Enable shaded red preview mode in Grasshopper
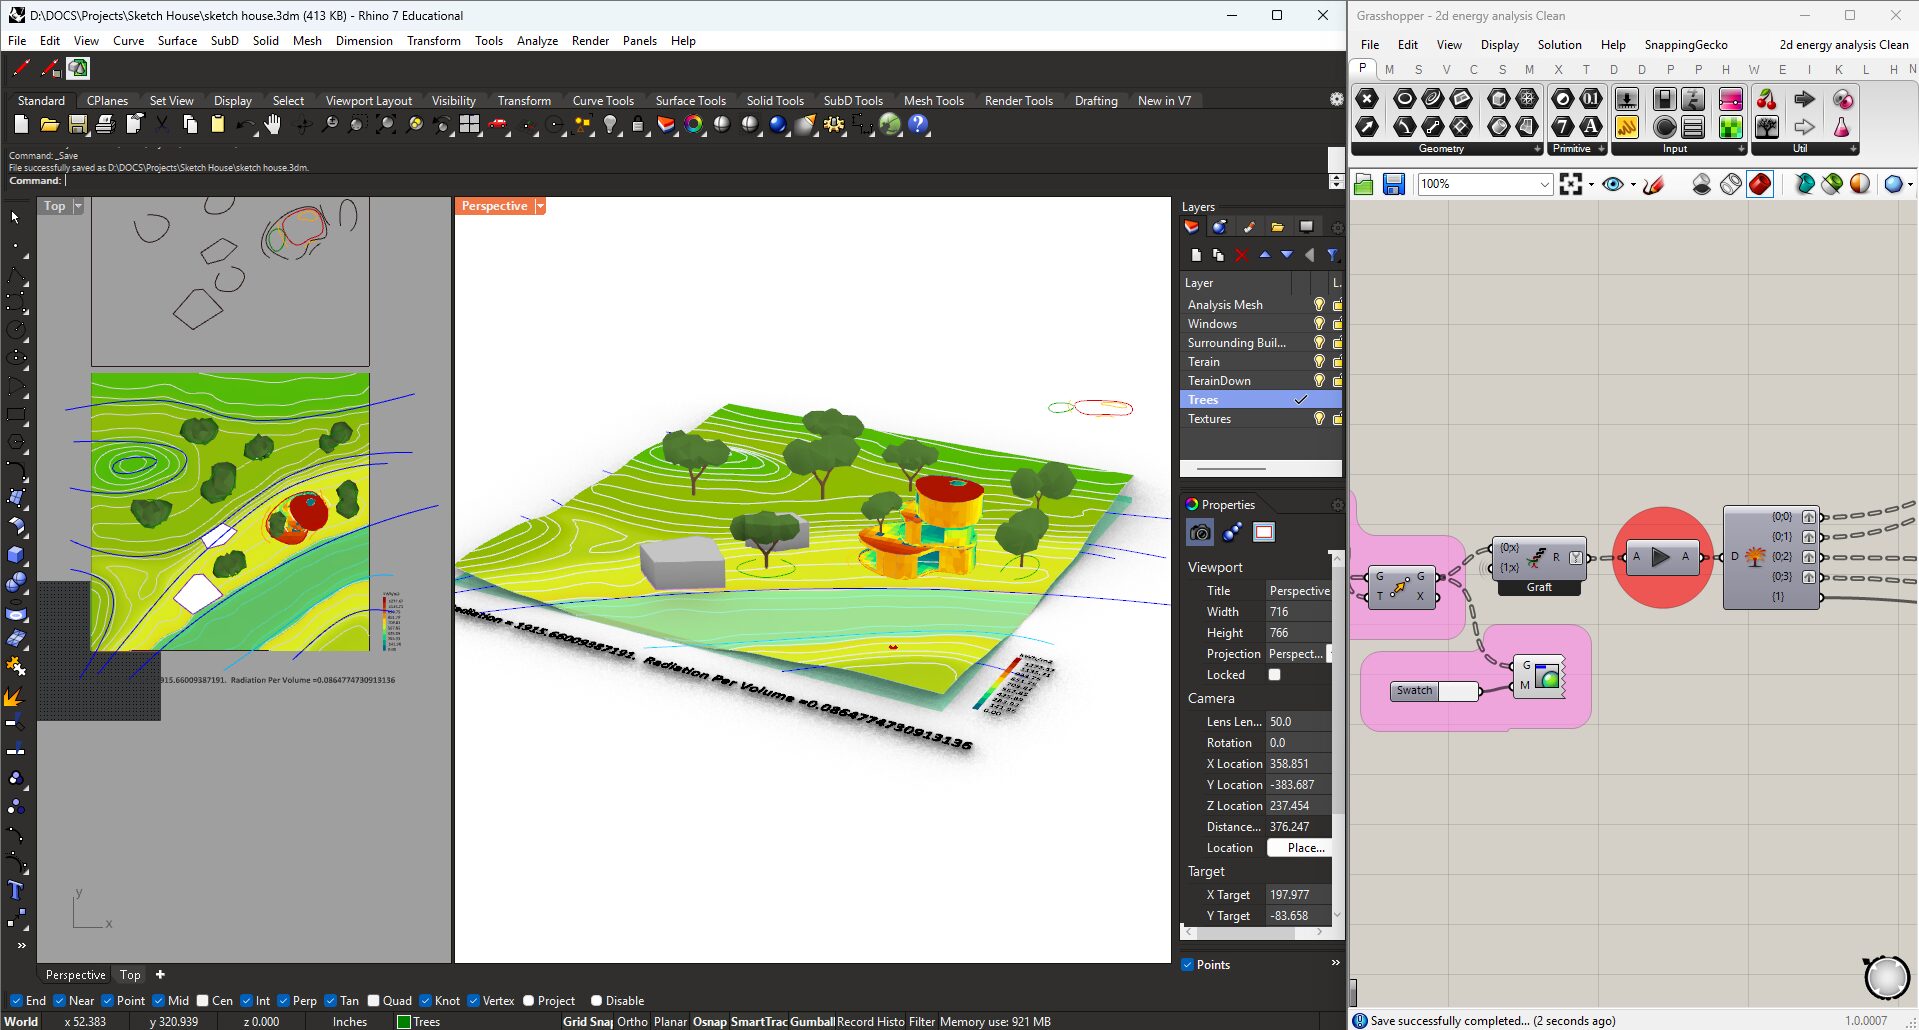 [x=1760, y=184]
